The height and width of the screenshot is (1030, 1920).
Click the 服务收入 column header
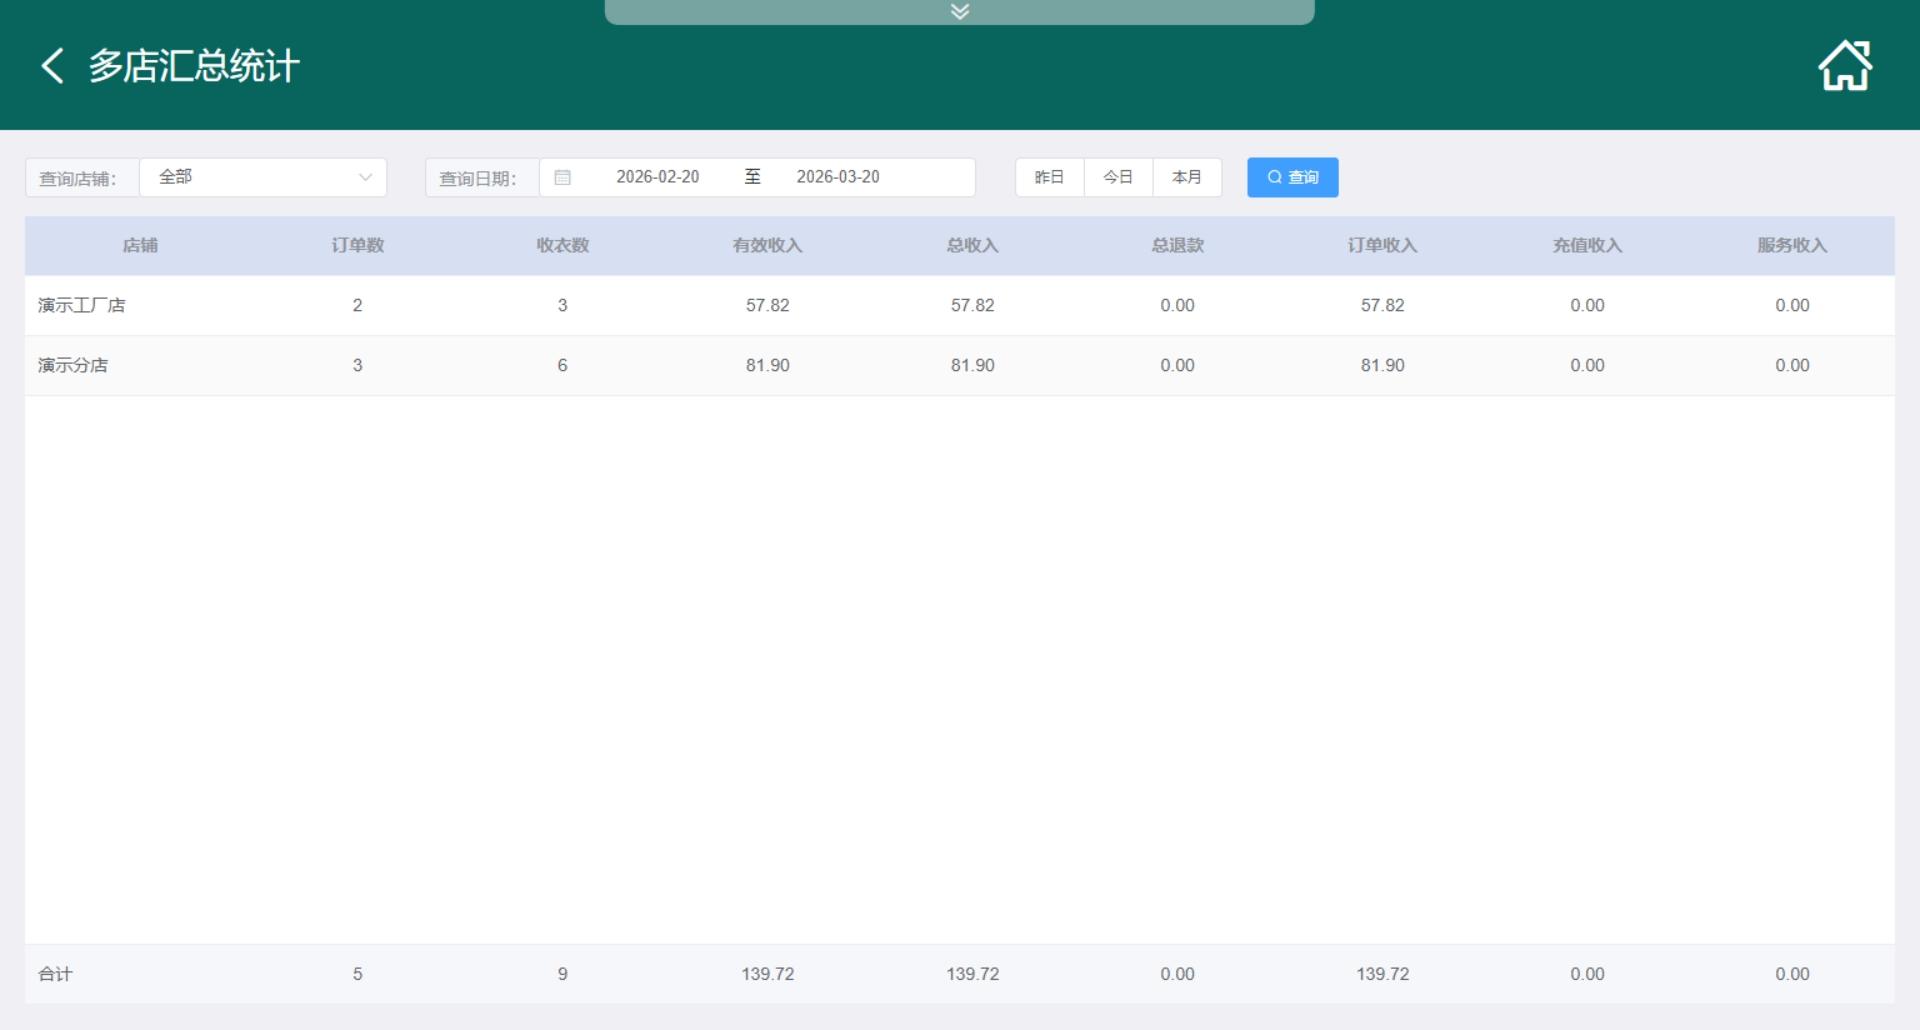[x=1792, y=245]
